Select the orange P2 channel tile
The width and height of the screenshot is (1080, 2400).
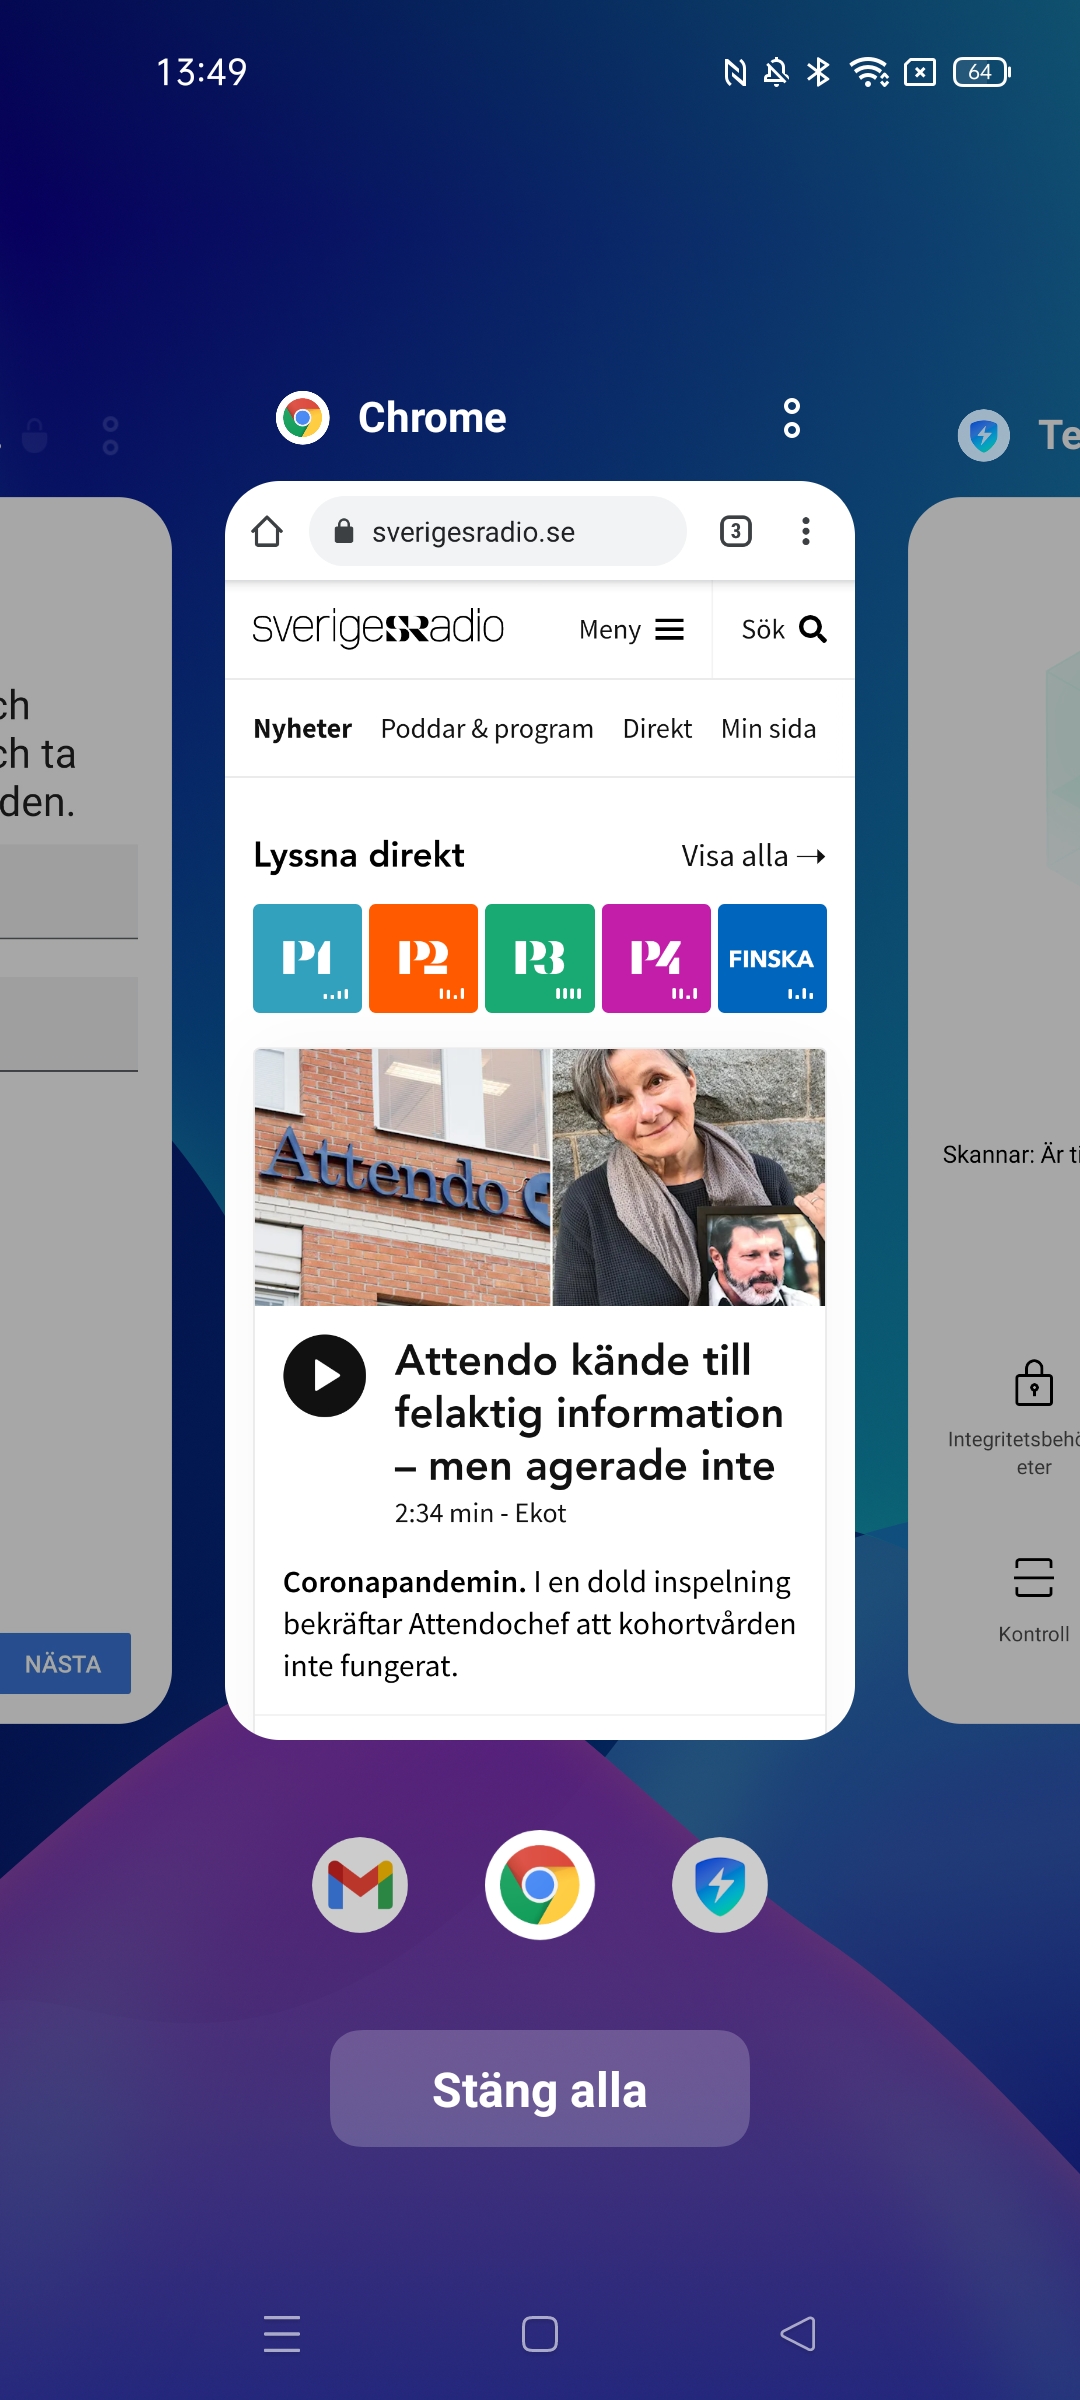click(x=423, y=958)
